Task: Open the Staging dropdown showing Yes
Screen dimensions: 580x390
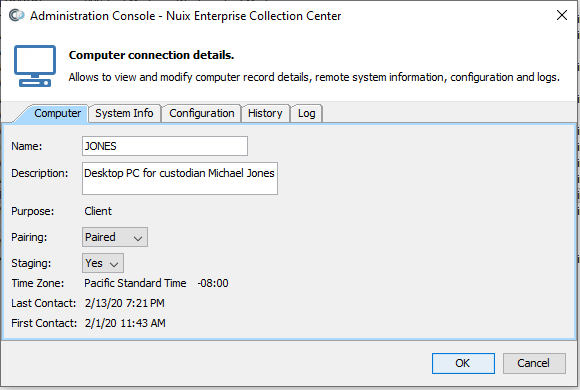Action: point(103,263)
